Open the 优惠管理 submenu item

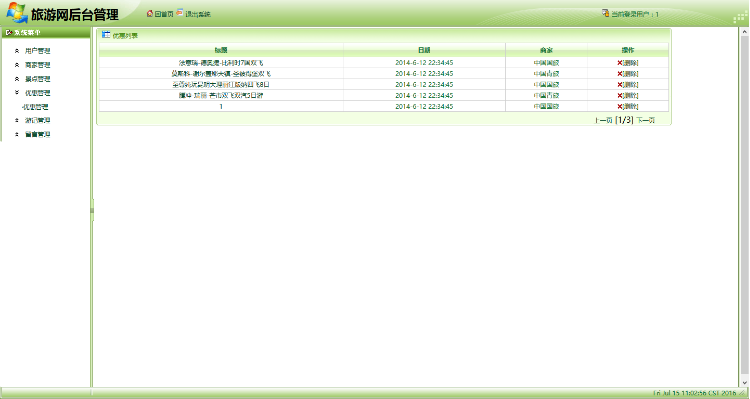coord(35,107)
